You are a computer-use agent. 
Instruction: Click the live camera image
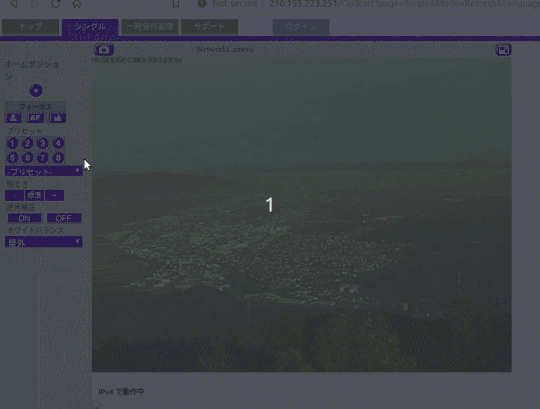pos(302,215)
